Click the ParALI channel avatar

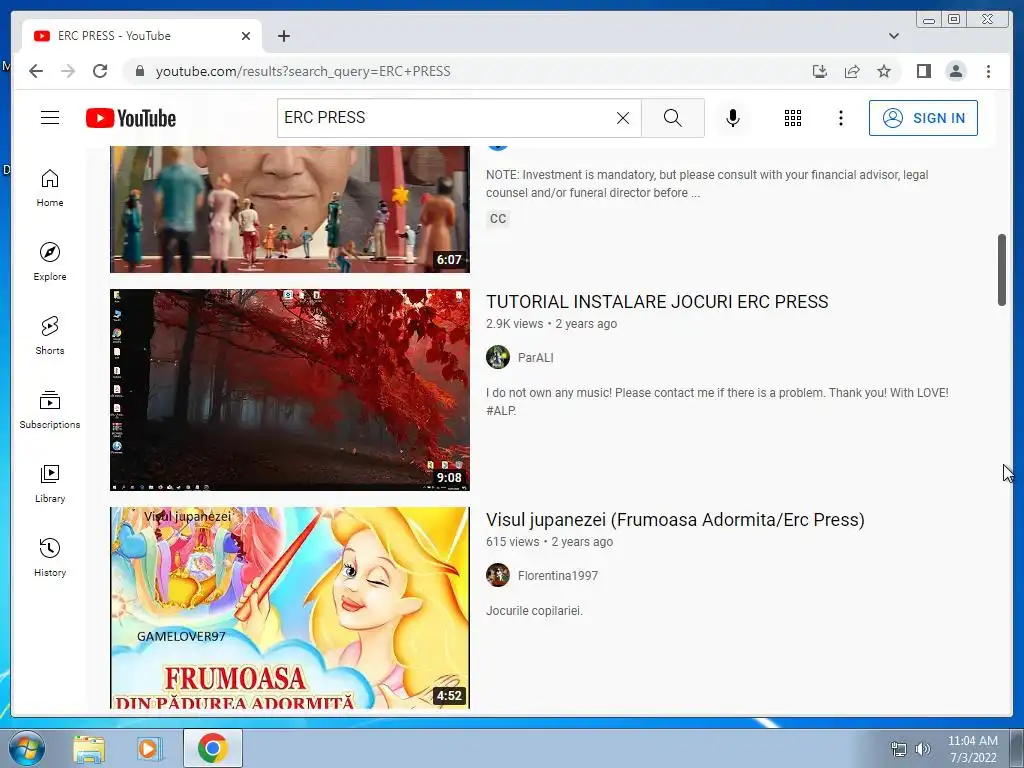tap(498, 357)
